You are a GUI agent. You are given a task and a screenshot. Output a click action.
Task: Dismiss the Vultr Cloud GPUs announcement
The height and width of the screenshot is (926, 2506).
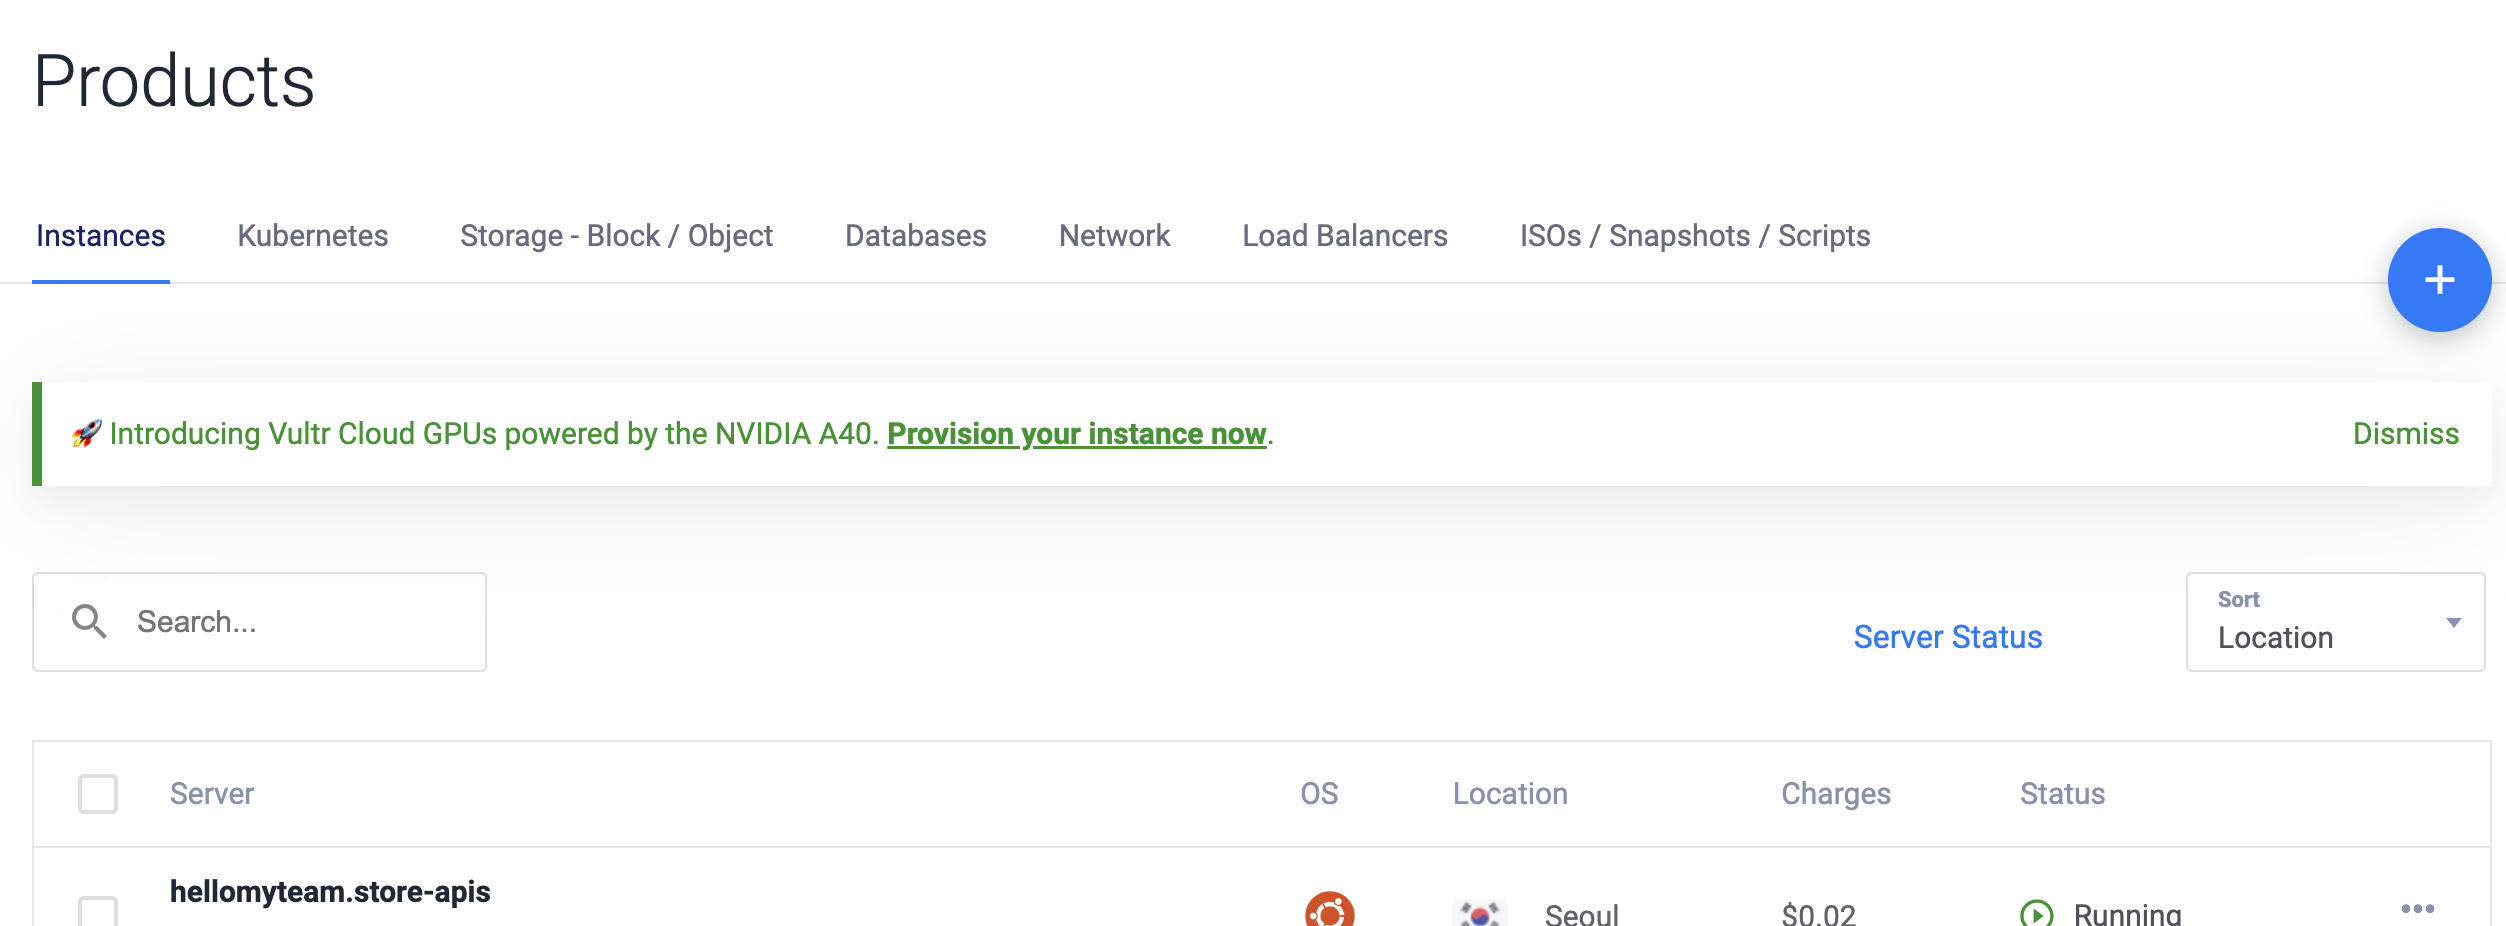[2405, 434]
